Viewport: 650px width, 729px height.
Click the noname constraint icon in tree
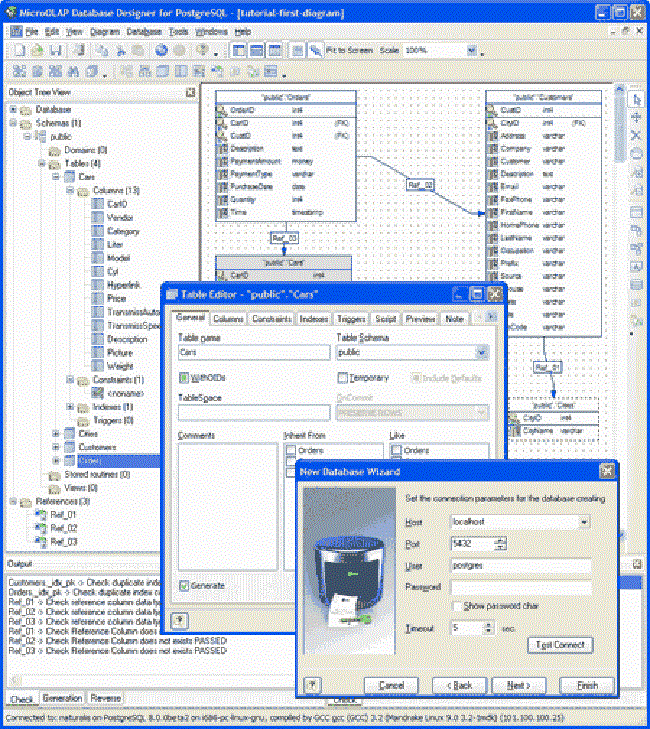(98, 393)
